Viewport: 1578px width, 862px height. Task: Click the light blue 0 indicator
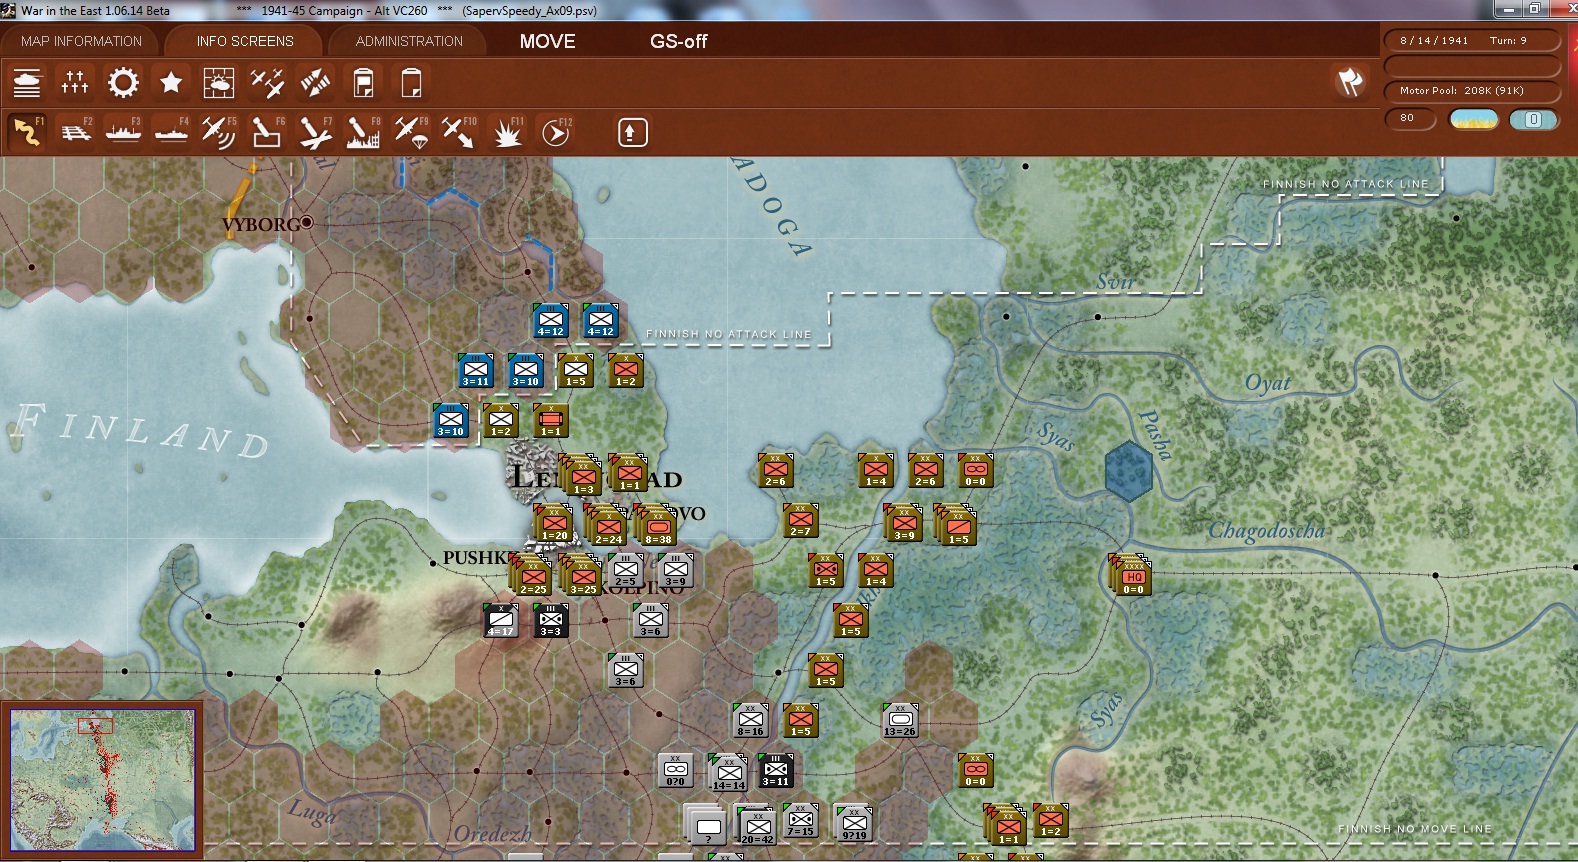click(1533, 120)
